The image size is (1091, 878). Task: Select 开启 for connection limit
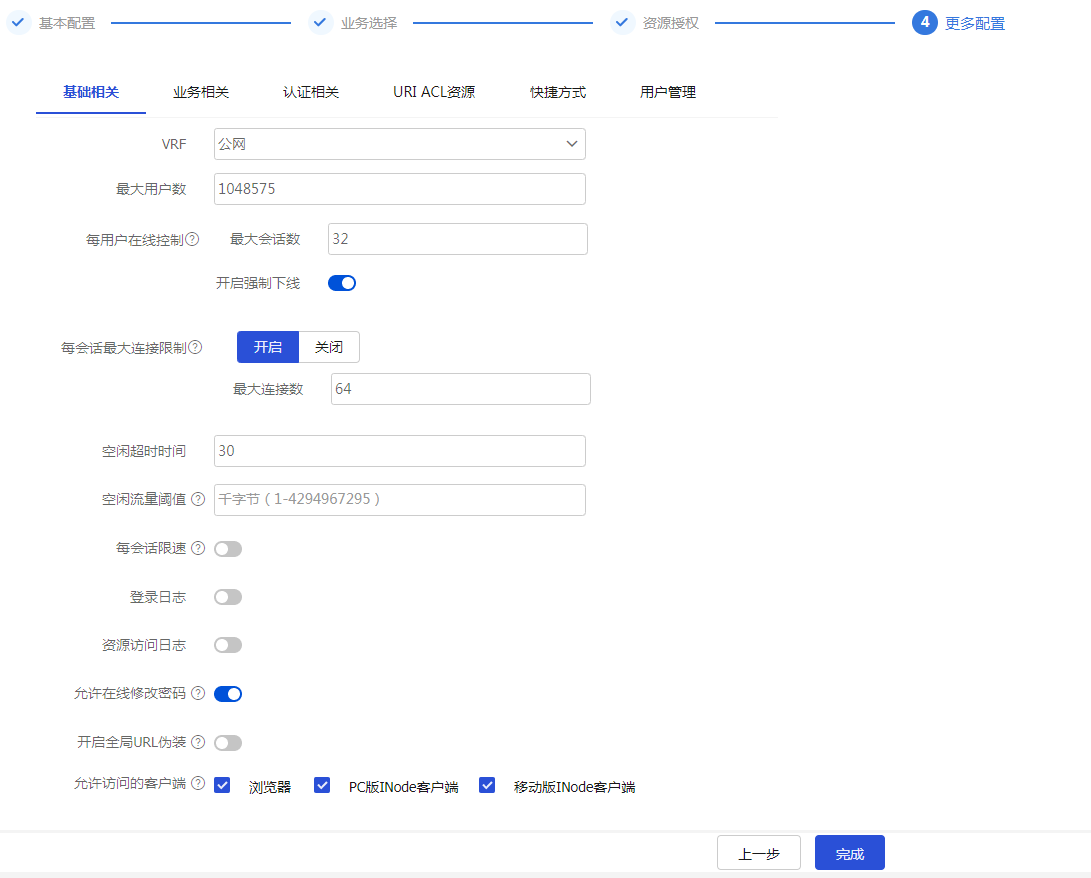[x=268, y=347]
